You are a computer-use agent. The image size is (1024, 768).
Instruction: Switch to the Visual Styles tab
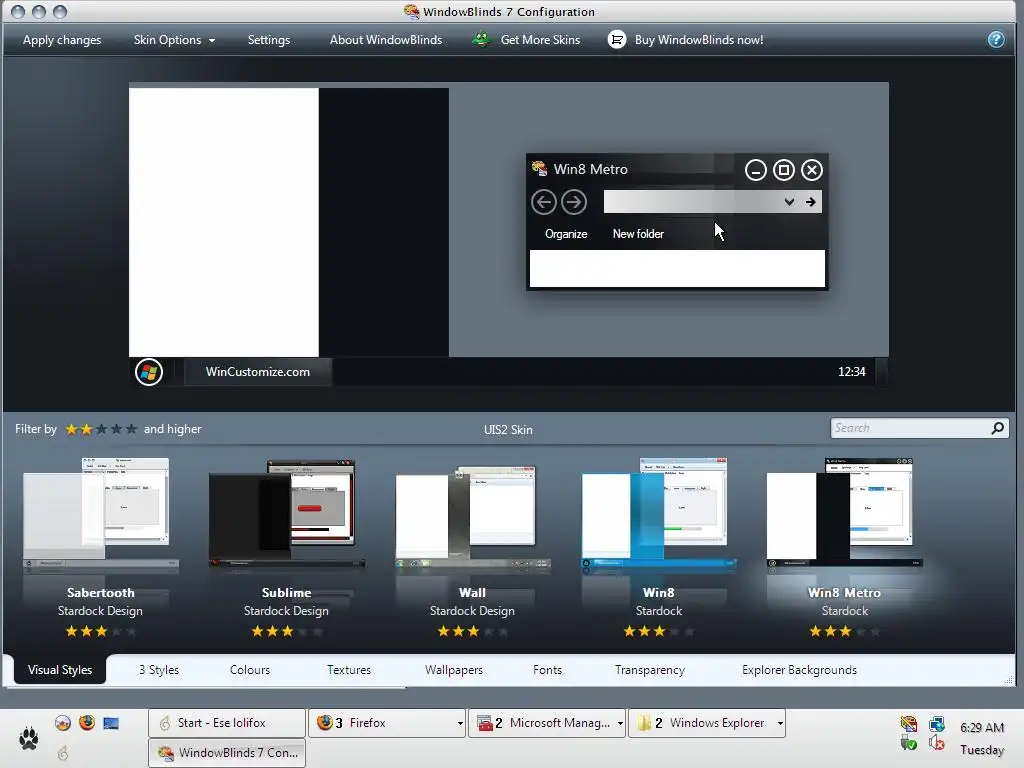(59, 669)
